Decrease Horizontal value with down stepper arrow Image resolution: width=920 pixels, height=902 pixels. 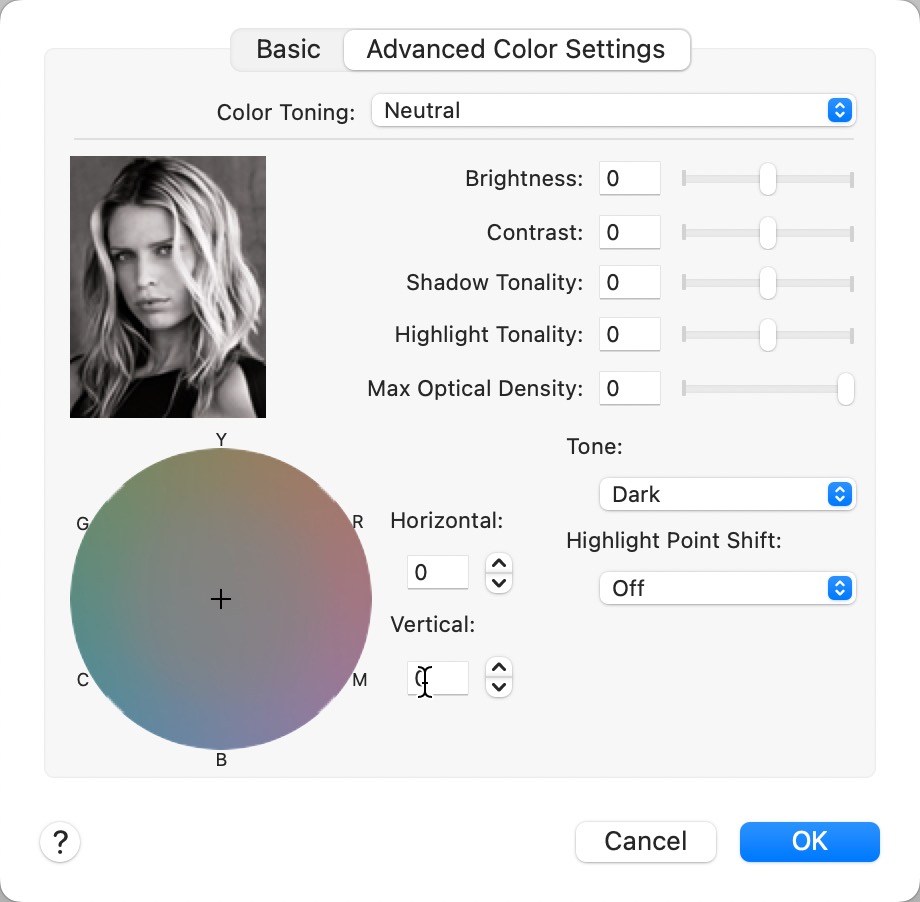click(498, 582)
